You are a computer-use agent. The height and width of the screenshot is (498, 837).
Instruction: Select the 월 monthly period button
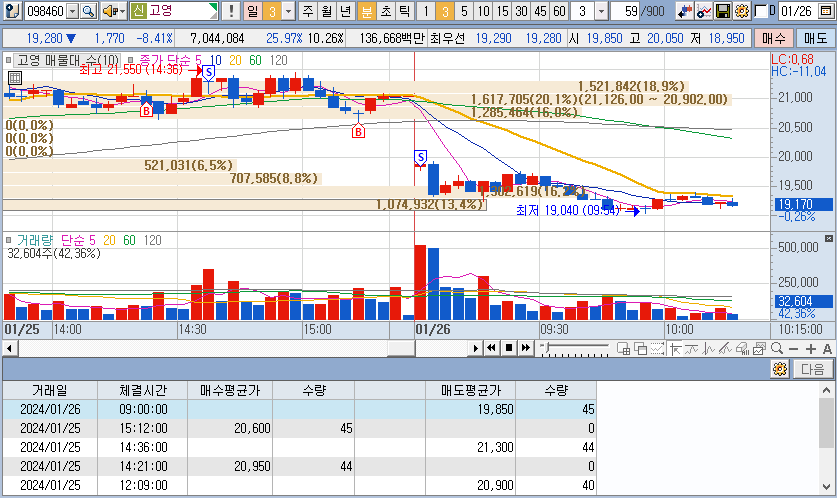click(327, 11)
